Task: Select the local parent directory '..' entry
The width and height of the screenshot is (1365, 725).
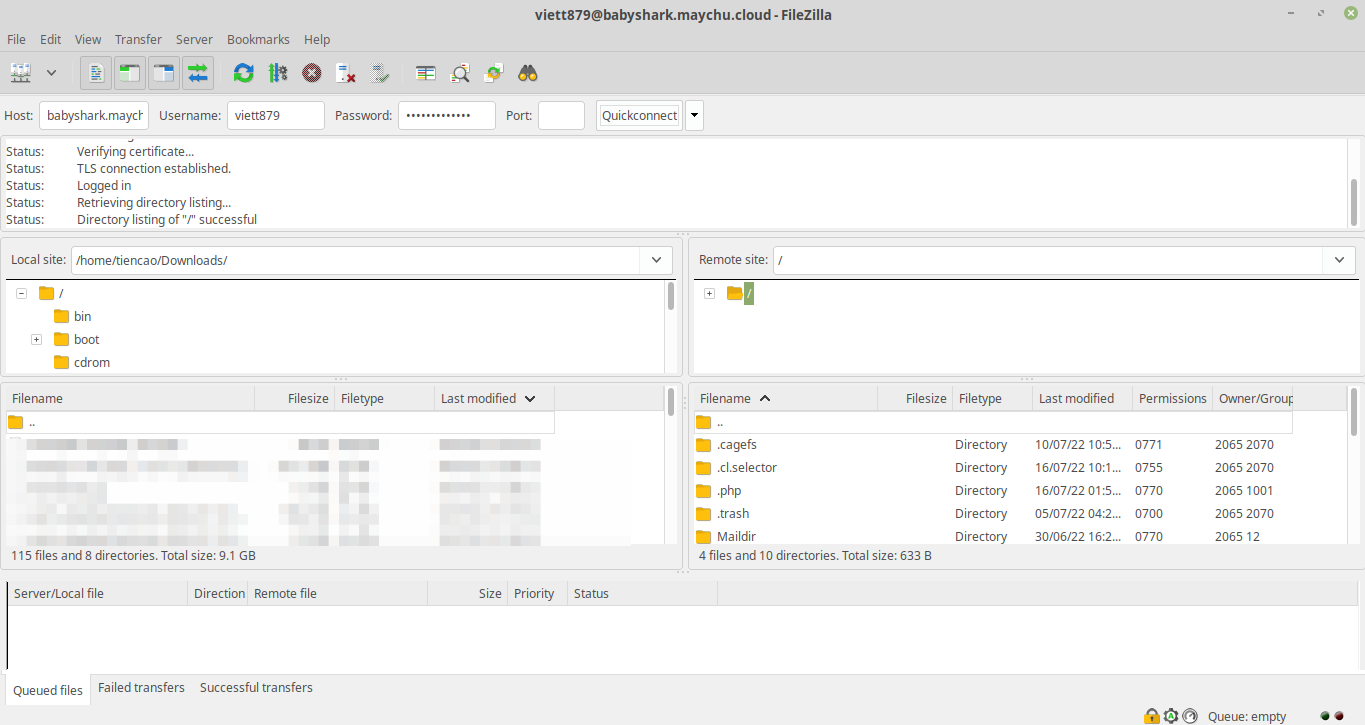Action: tap(280, 422)
